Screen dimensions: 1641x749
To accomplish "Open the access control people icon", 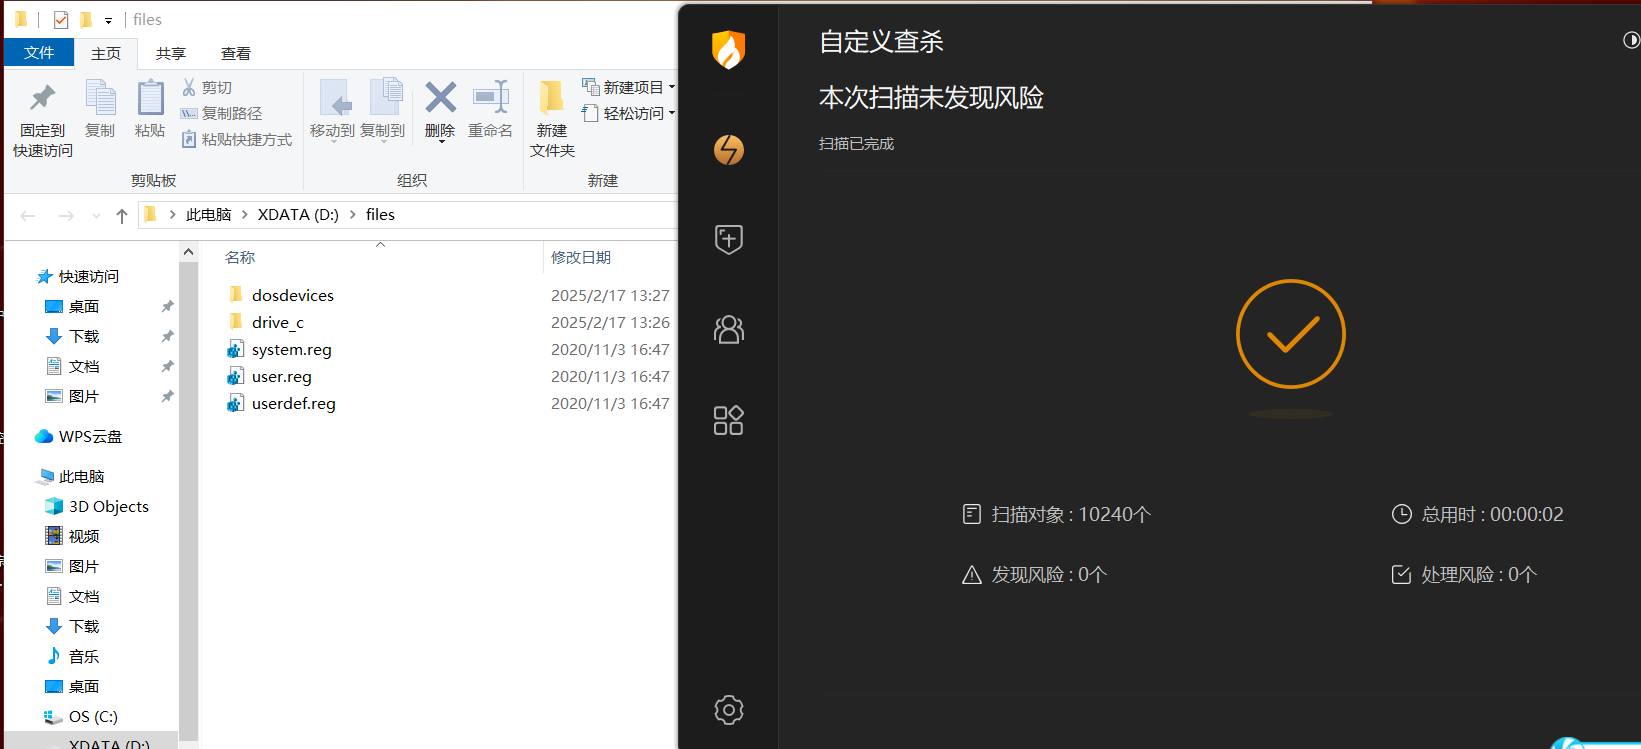I will [729, 329].
